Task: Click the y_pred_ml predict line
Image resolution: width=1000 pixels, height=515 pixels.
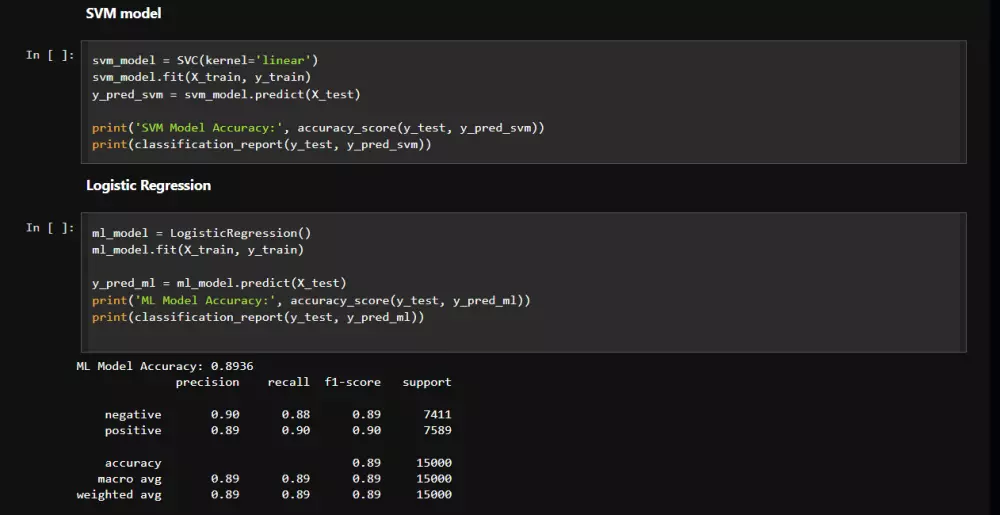Action: [219, 283]
